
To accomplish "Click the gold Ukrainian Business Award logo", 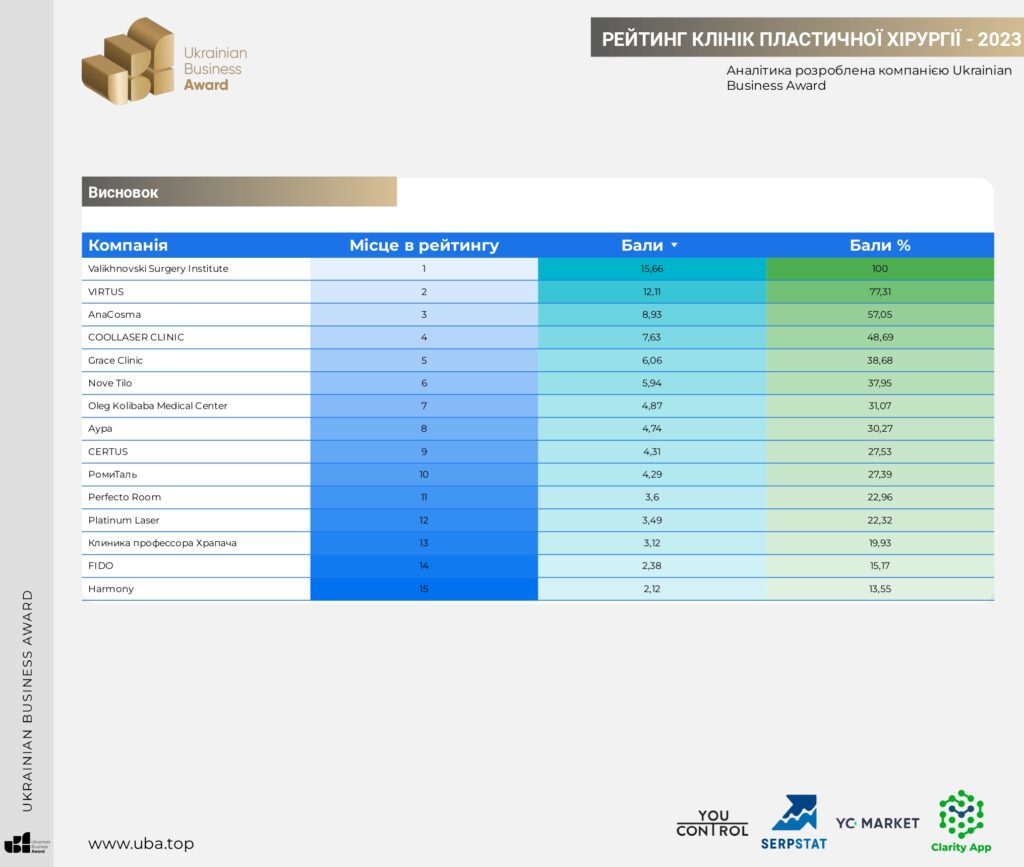I will [x=163, y=60].
